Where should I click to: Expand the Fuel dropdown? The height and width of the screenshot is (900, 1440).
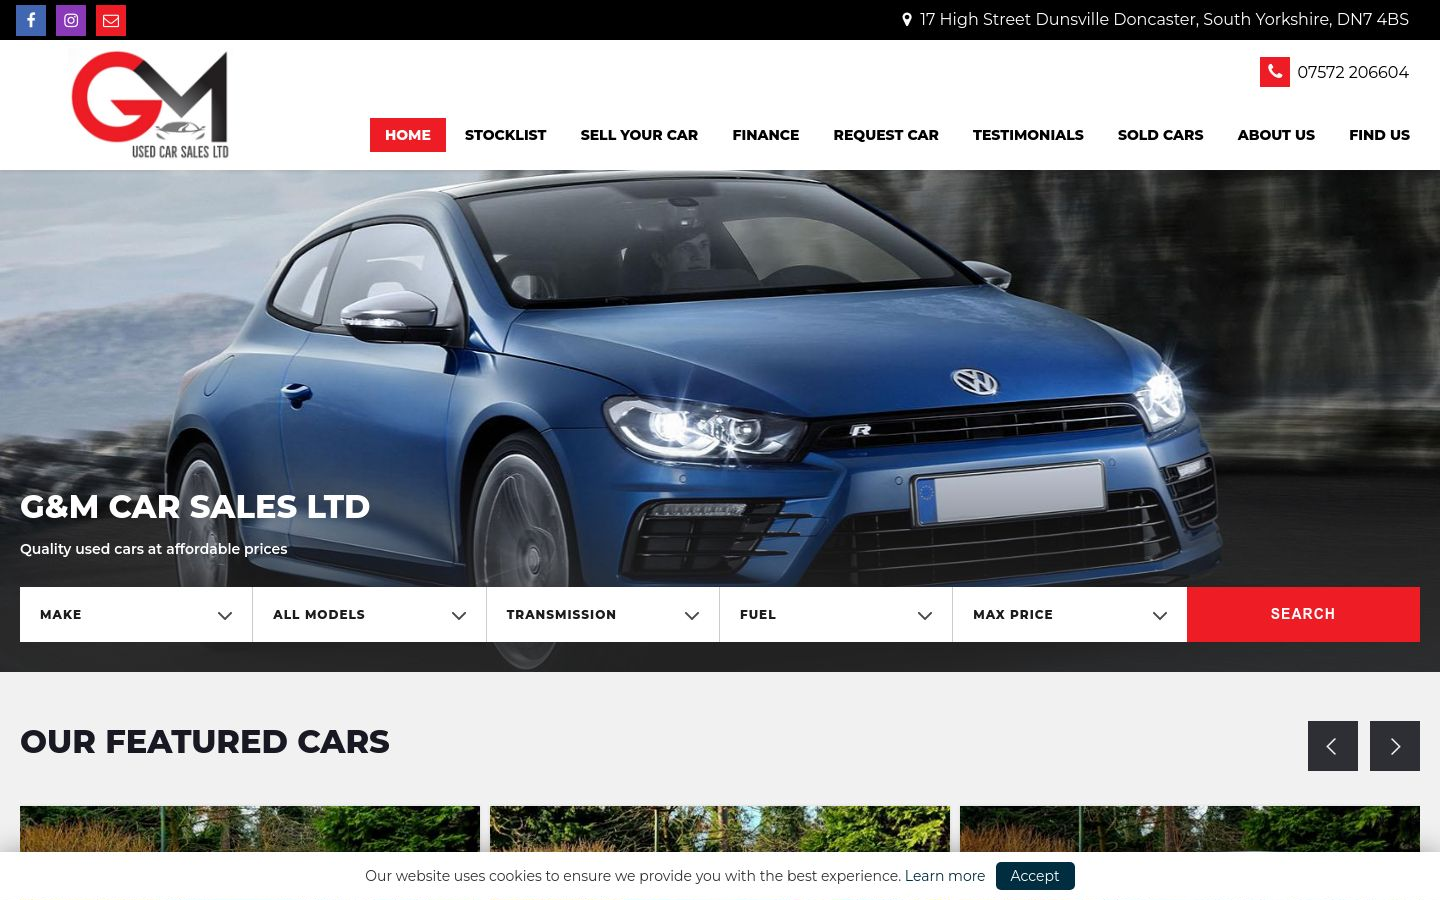click(836, 614)
